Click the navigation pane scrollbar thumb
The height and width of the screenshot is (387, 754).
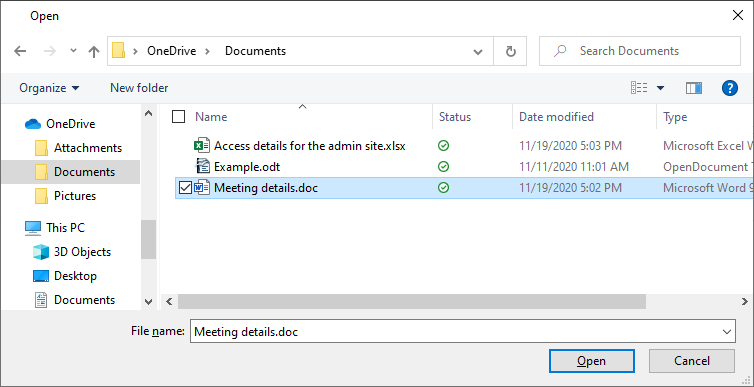pyautogui.click(x=149, y=239)
